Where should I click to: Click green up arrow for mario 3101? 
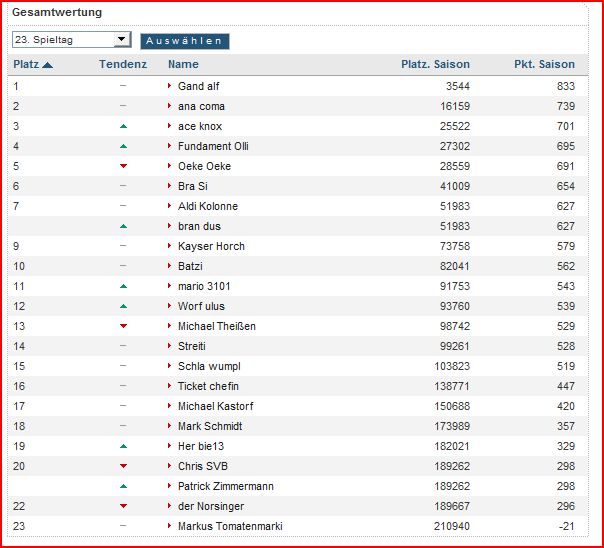click(123, 286)
